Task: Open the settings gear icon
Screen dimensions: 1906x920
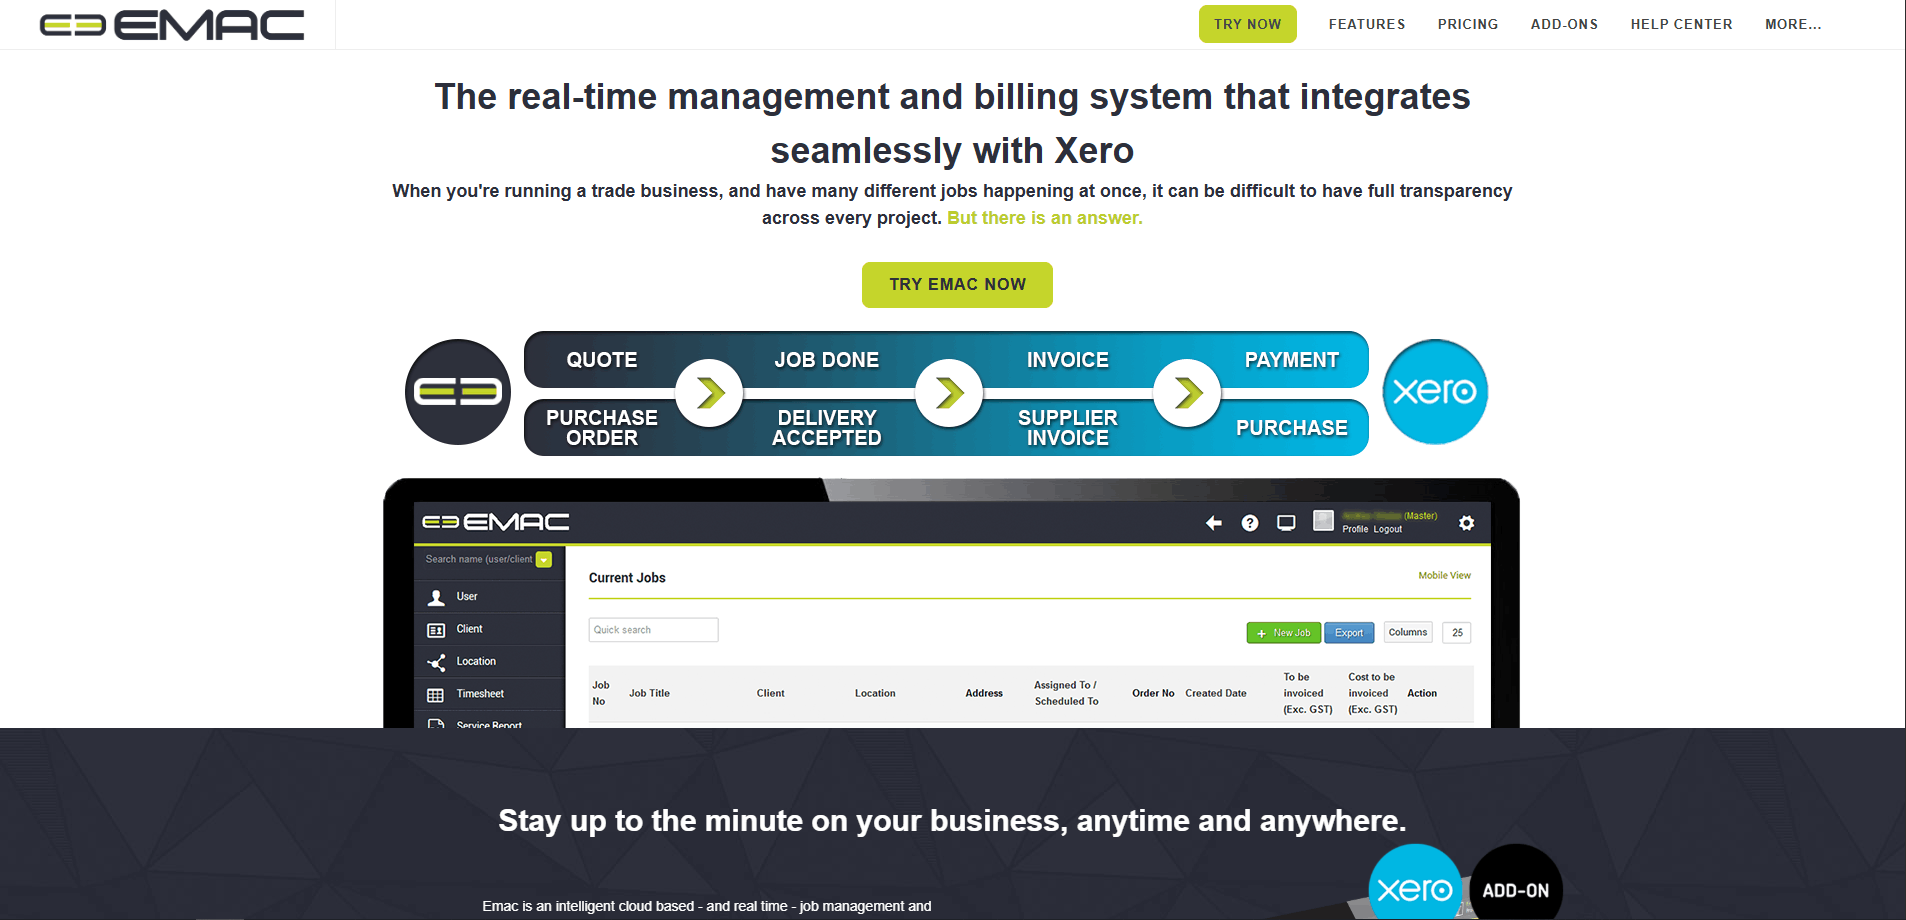Action: pyautogui.click(x=1466, y=523)
